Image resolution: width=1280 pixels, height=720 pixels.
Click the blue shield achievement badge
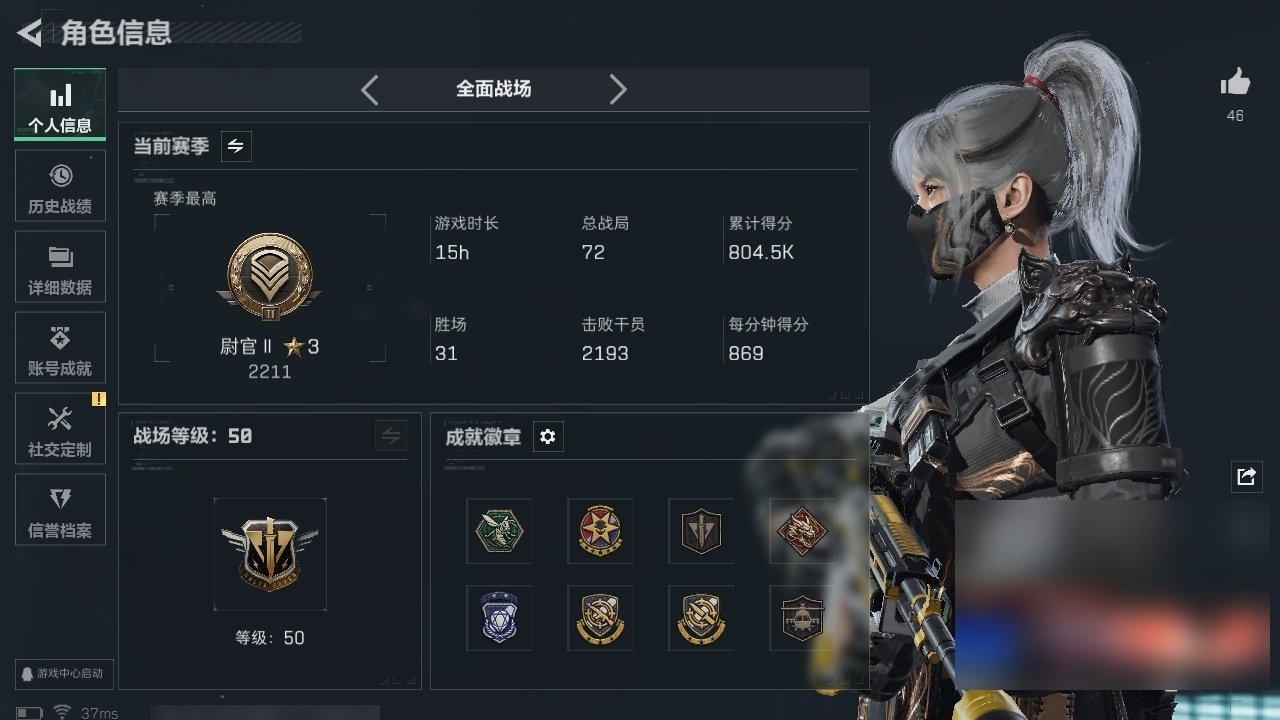coord(499,618)
